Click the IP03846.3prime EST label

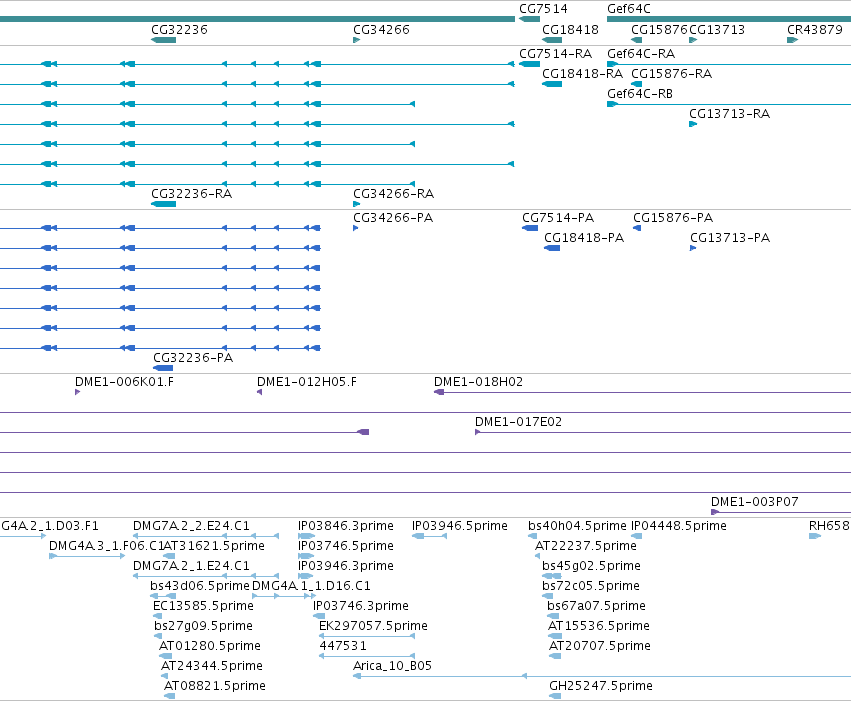click(346, 526)
